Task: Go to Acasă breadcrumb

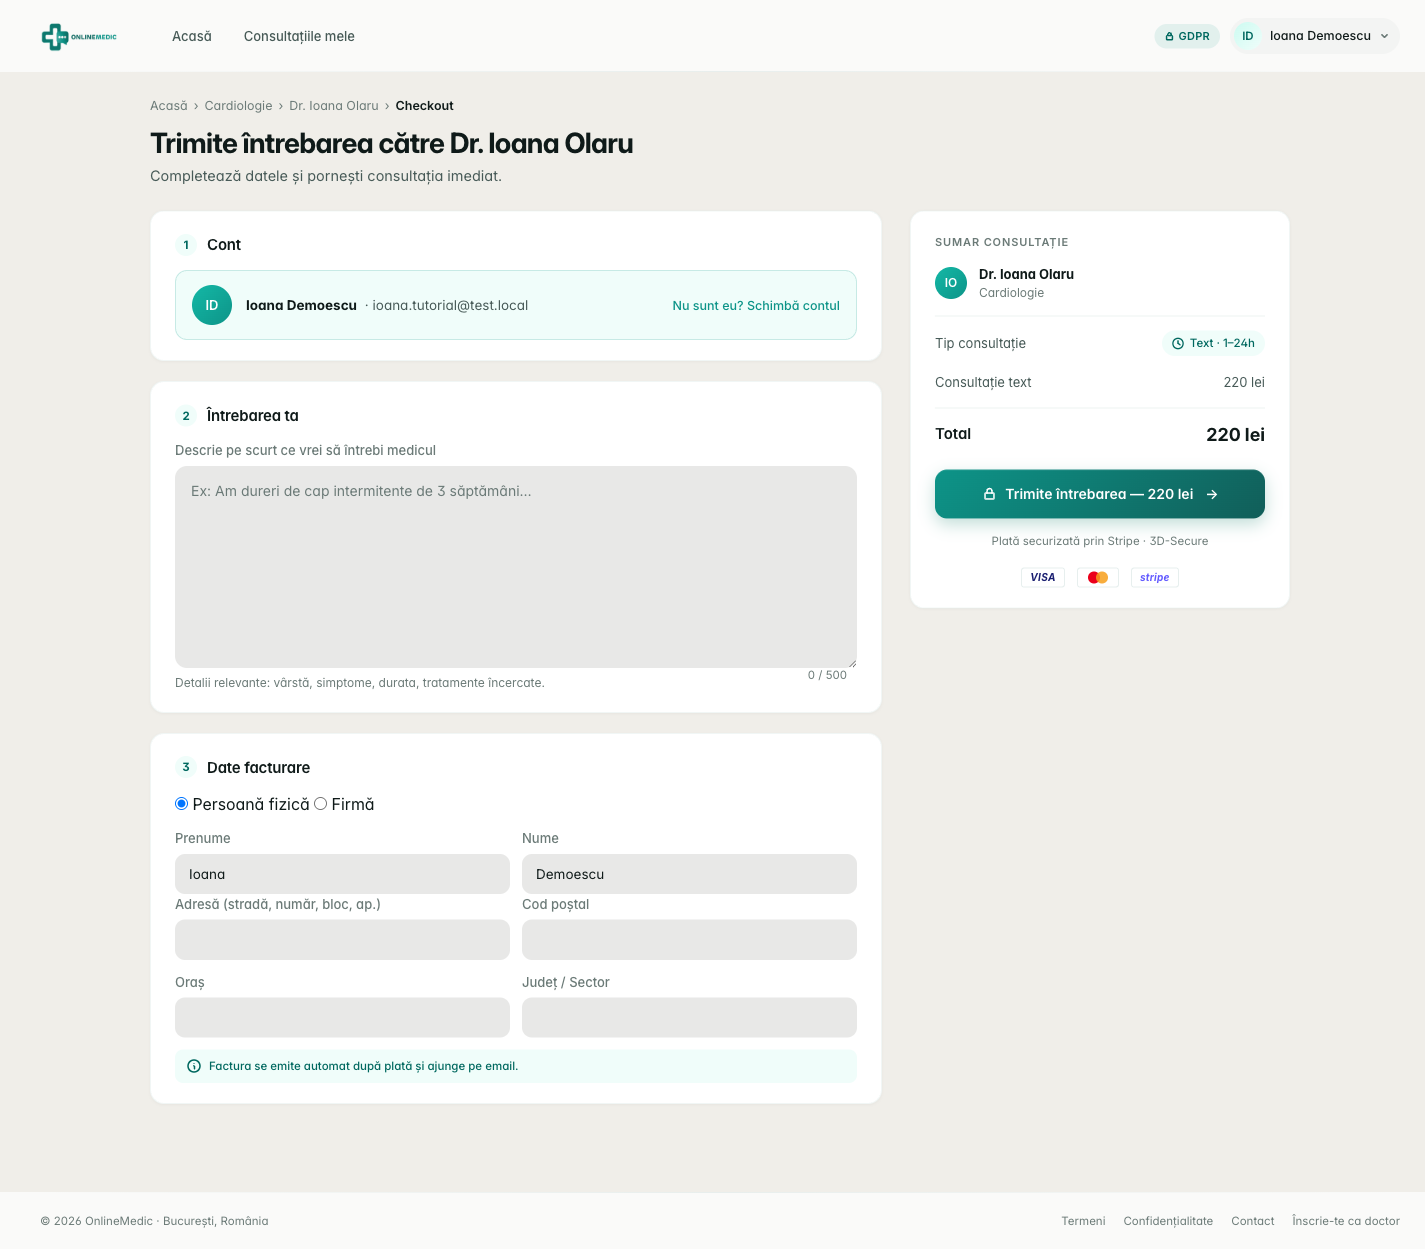Action: (169, 106)
